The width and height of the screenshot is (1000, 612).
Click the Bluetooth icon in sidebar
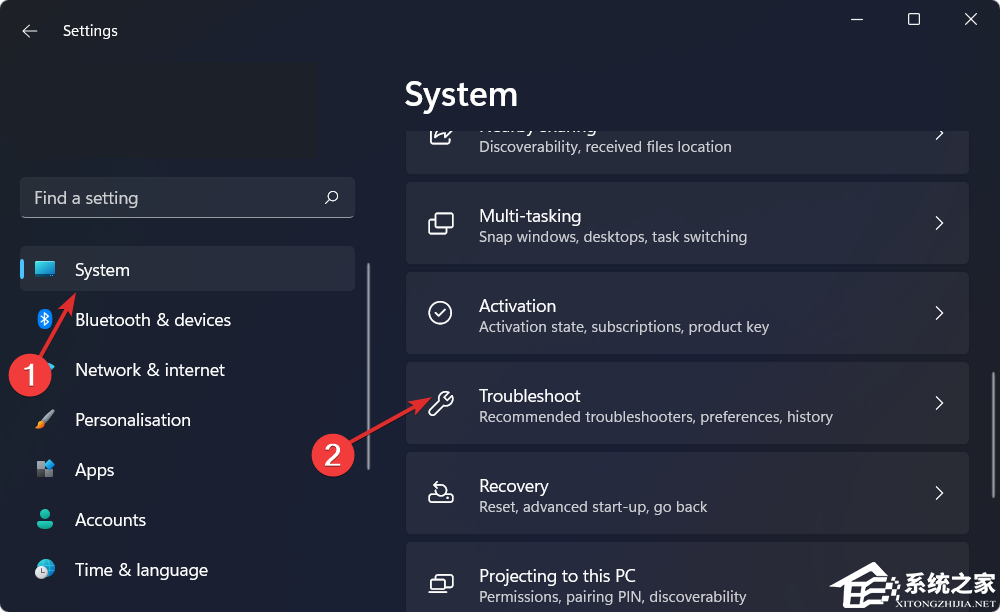pyautogui.click(x=45, y=320)
